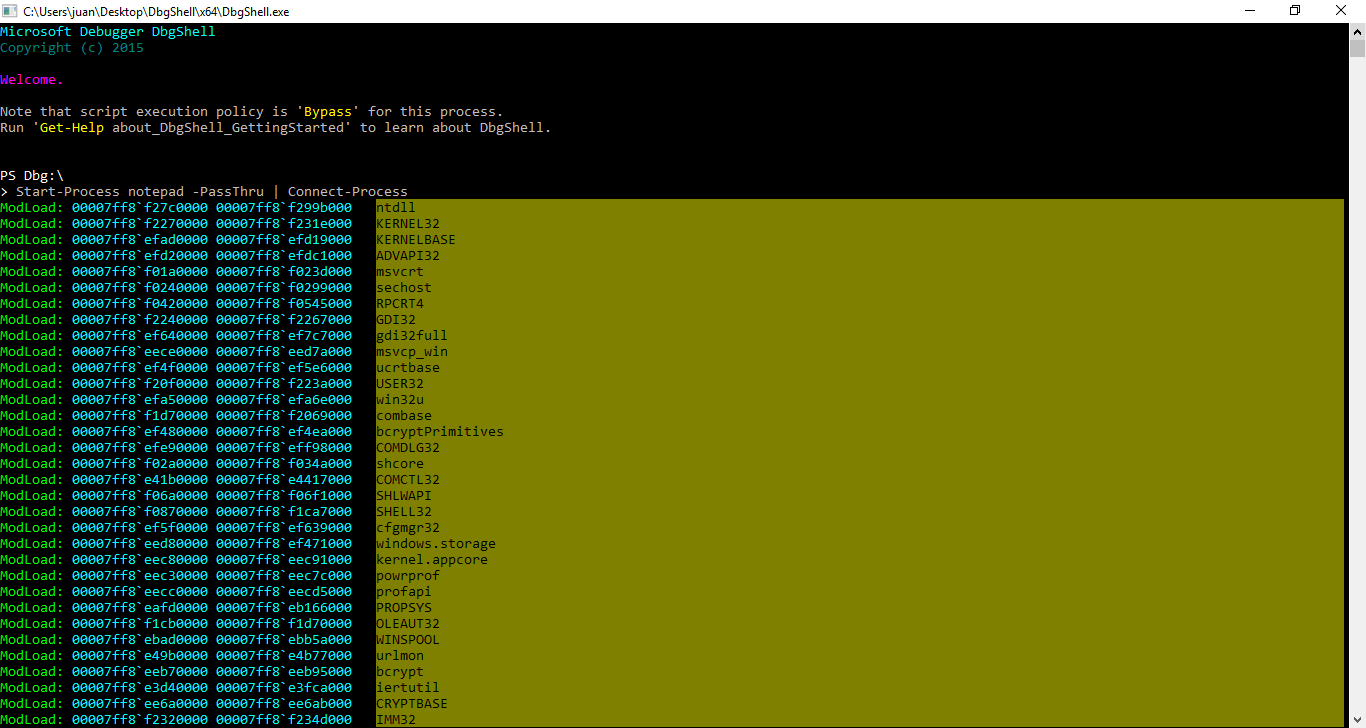Viewport: 1366px width, 728px height.
Task: Click the 'Welcome.' text
Action: pyautogui.click(x=32, y=80)
